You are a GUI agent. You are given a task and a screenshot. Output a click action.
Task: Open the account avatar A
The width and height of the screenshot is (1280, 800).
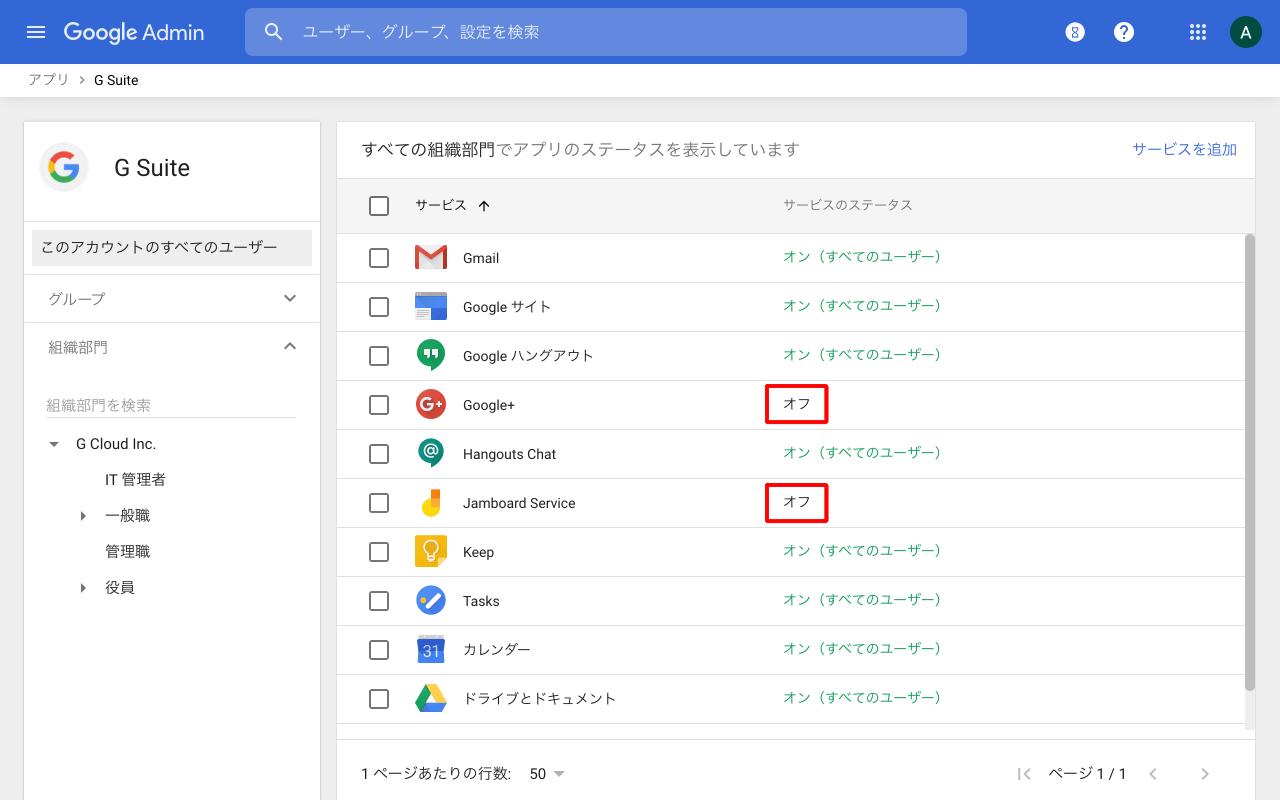[x=1245, y=32]
